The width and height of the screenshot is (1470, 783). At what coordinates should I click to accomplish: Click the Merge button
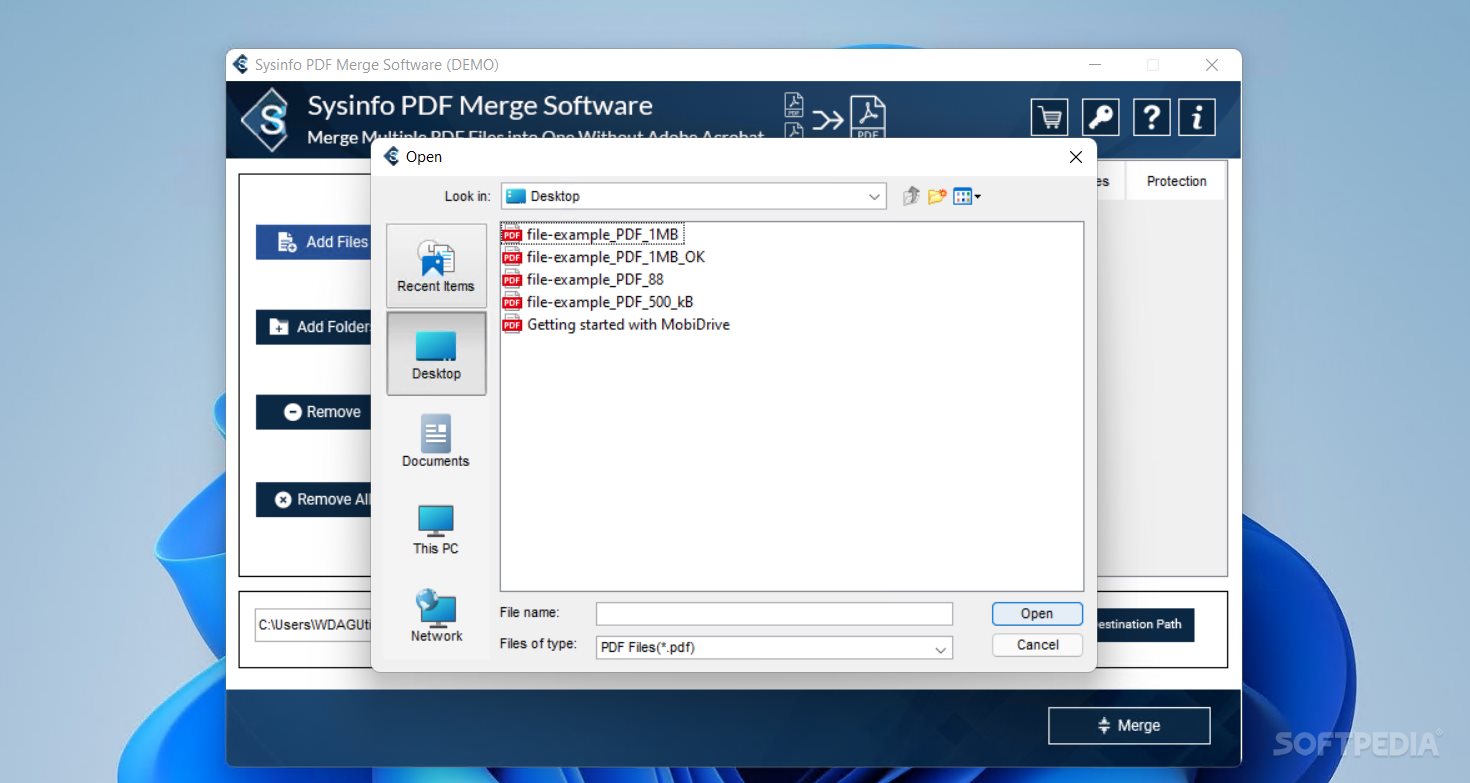pos(1129,726)
